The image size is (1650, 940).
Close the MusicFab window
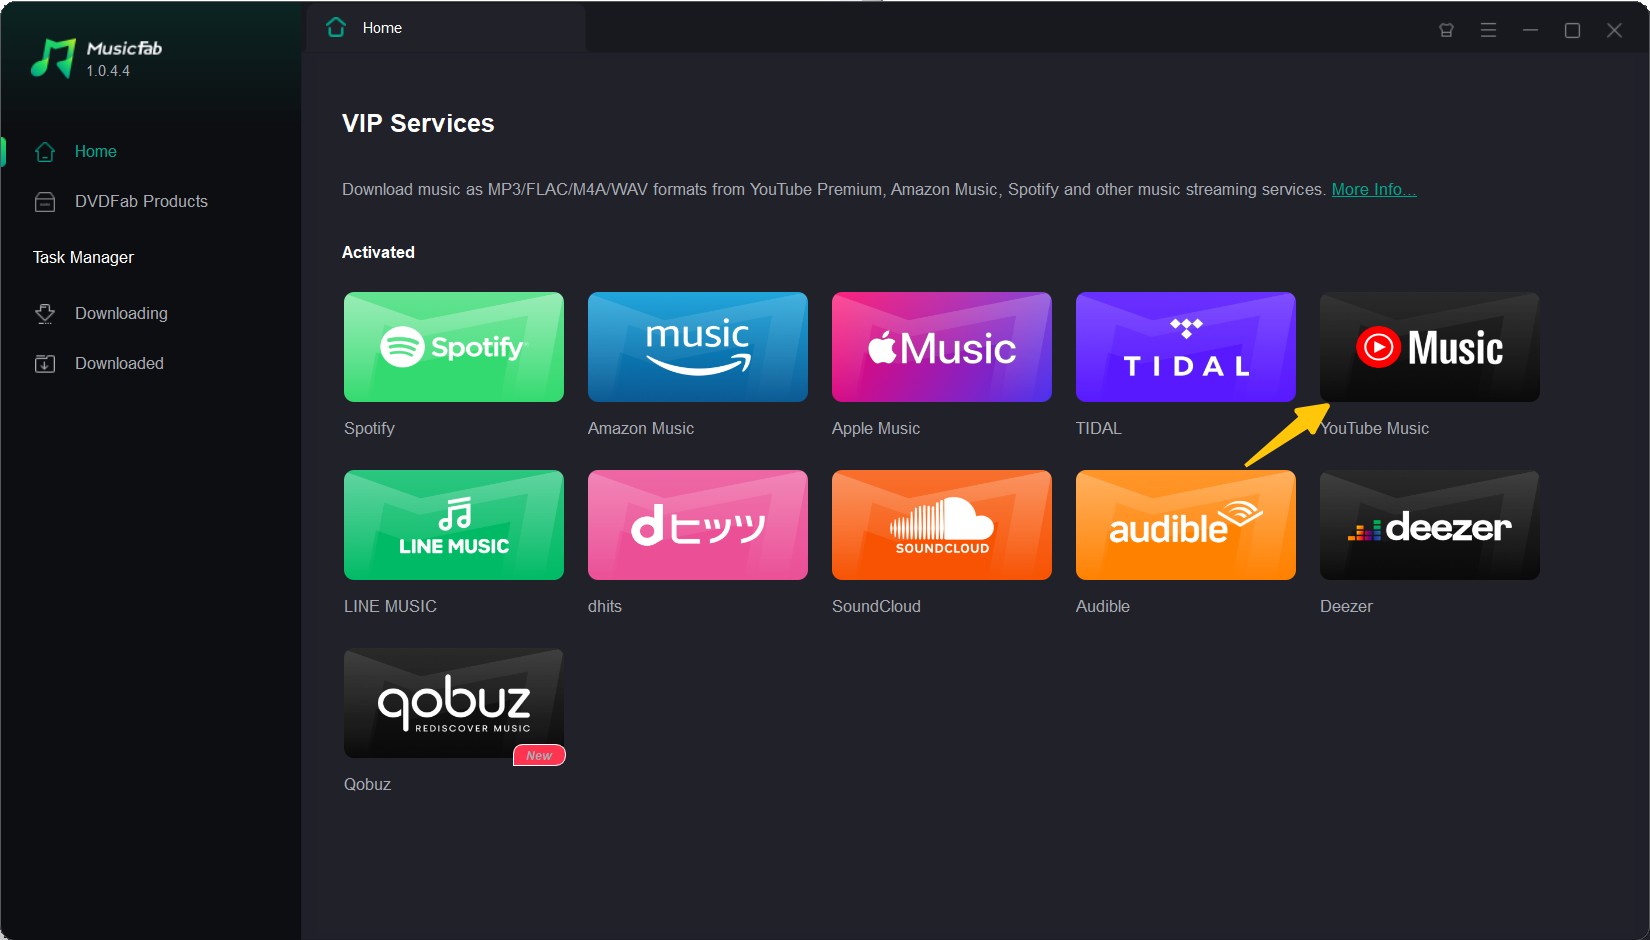click(1614, 30)
